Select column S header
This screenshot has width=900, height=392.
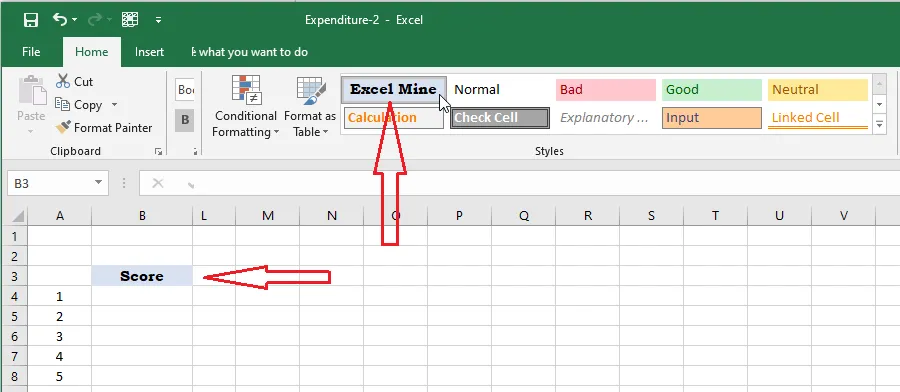(651, 216)
